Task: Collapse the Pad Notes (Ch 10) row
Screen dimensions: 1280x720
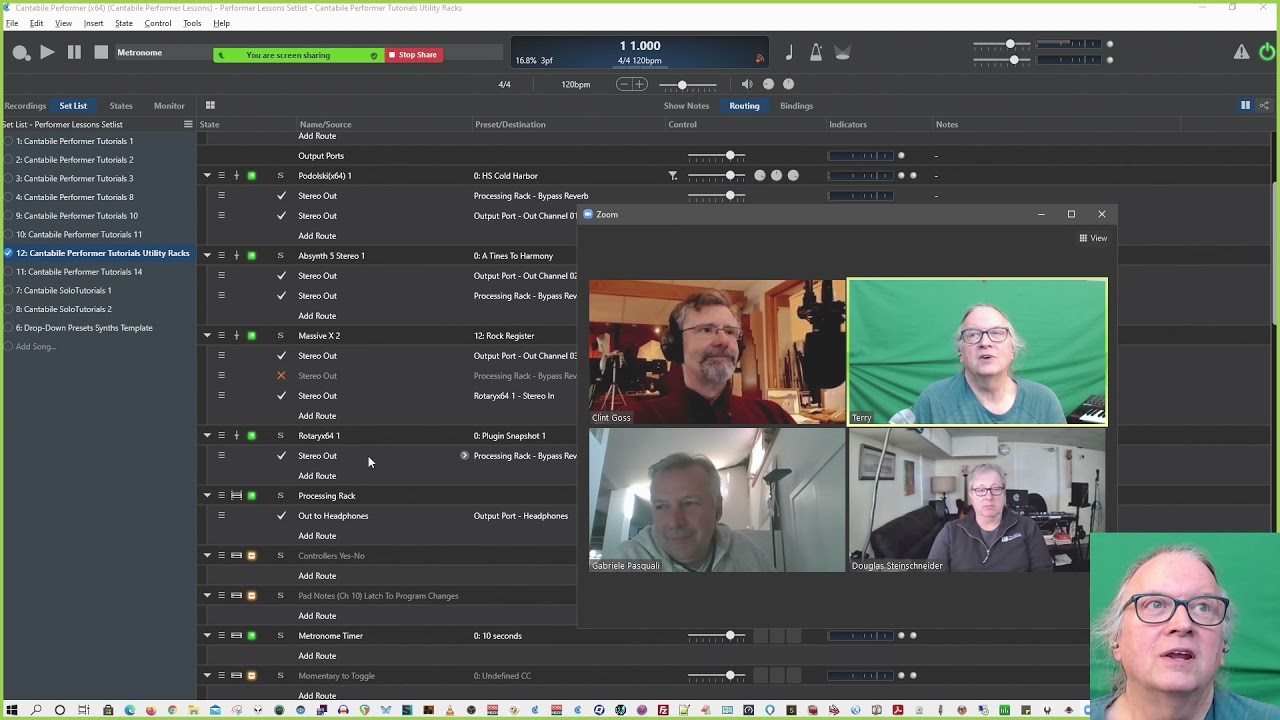Action: click(x=207, y=596)
